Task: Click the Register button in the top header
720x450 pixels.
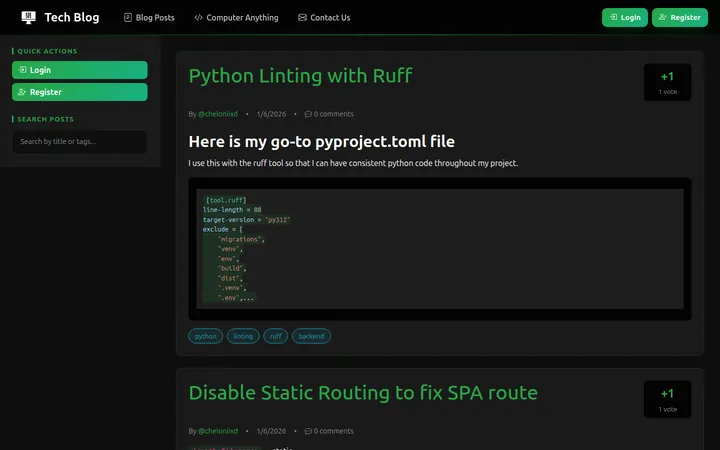Action: 680,17
